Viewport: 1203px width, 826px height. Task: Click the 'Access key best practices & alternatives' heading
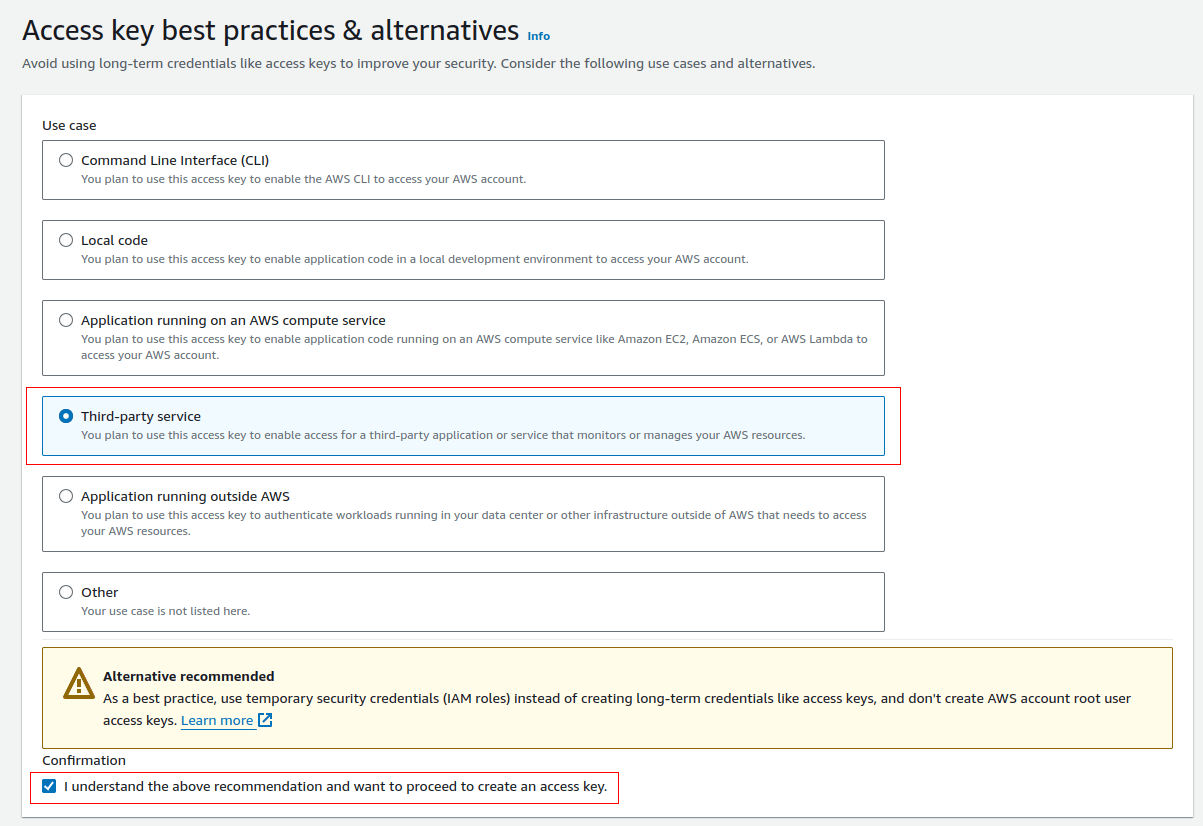coord(270,31)
